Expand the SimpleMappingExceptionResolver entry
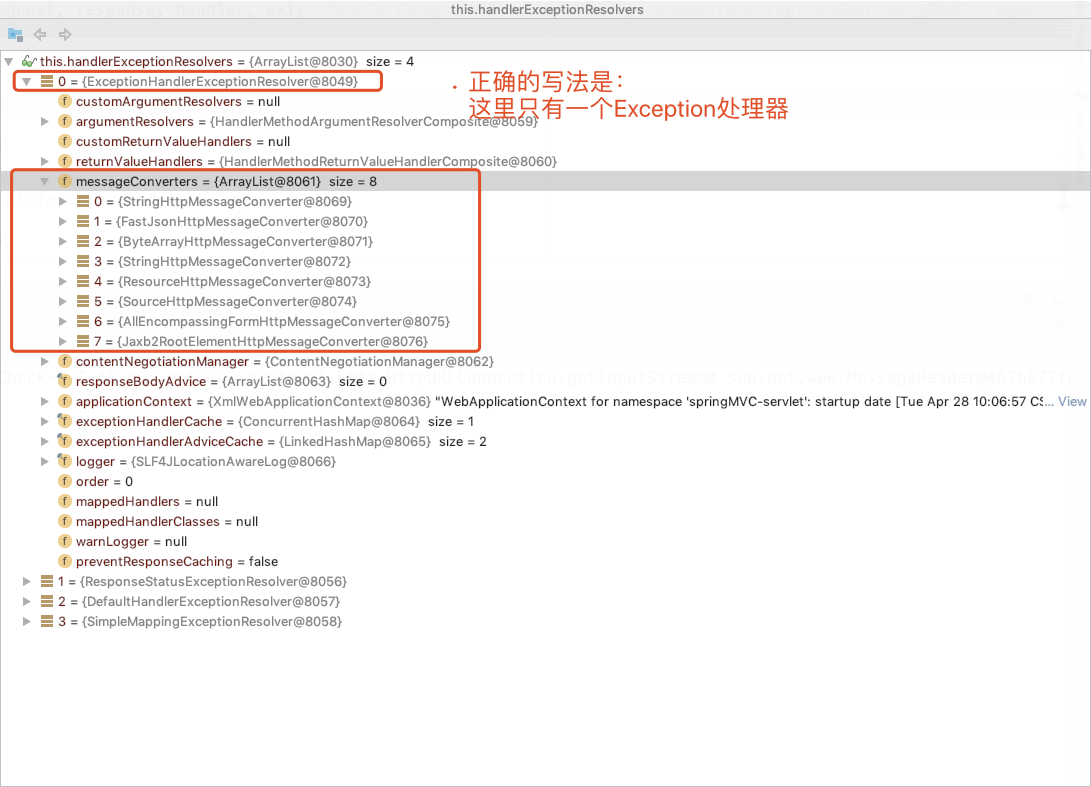Viewport: 1091px width, 787px height. [26, 621]
